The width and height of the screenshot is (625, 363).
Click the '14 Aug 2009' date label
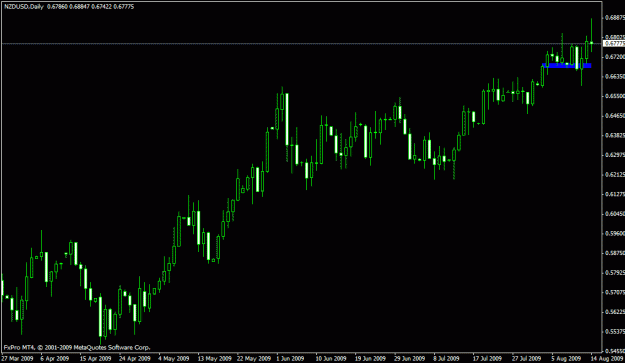[607, 358]
